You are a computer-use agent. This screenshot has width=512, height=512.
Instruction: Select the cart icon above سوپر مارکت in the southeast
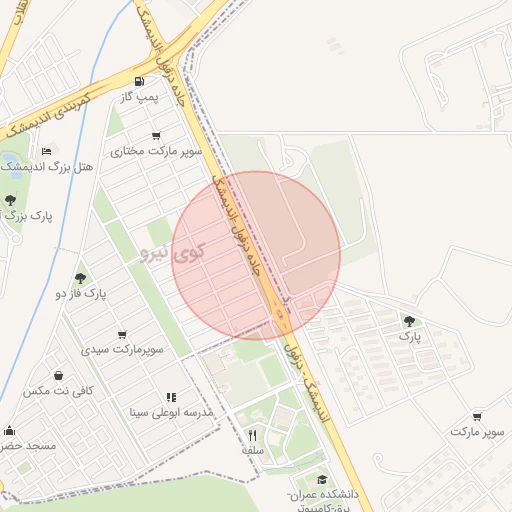tap(477, 416)
